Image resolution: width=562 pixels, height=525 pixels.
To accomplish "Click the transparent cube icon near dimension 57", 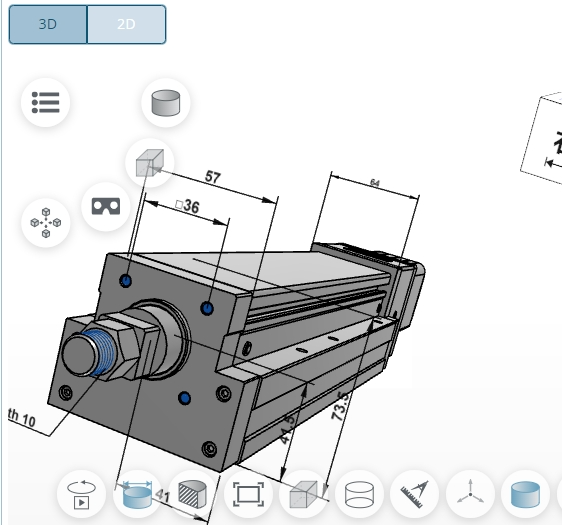I will [150, 163].
